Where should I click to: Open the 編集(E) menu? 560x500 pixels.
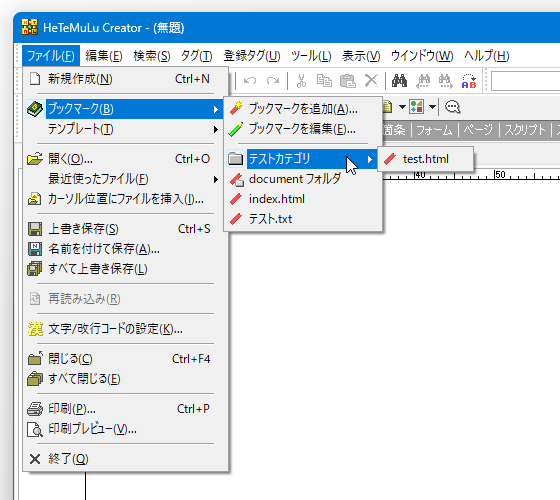pyautogui.click(x=104, y=56)
